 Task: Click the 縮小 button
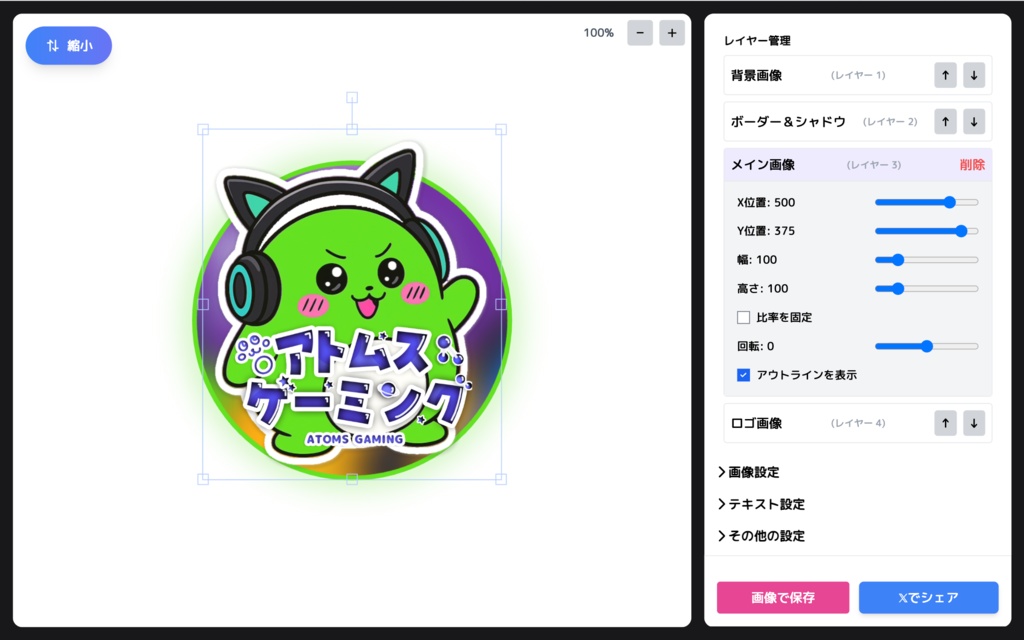(68, 45)
